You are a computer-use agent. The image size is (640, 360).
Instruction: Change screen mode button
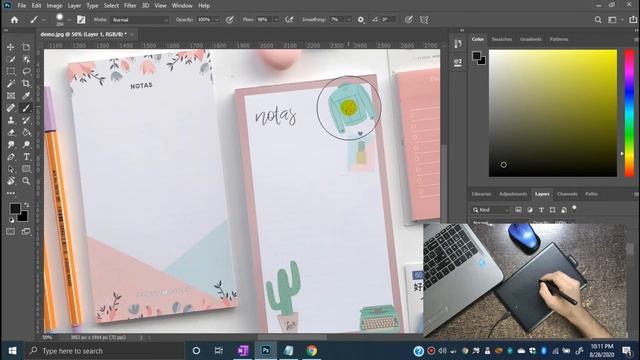26,232
